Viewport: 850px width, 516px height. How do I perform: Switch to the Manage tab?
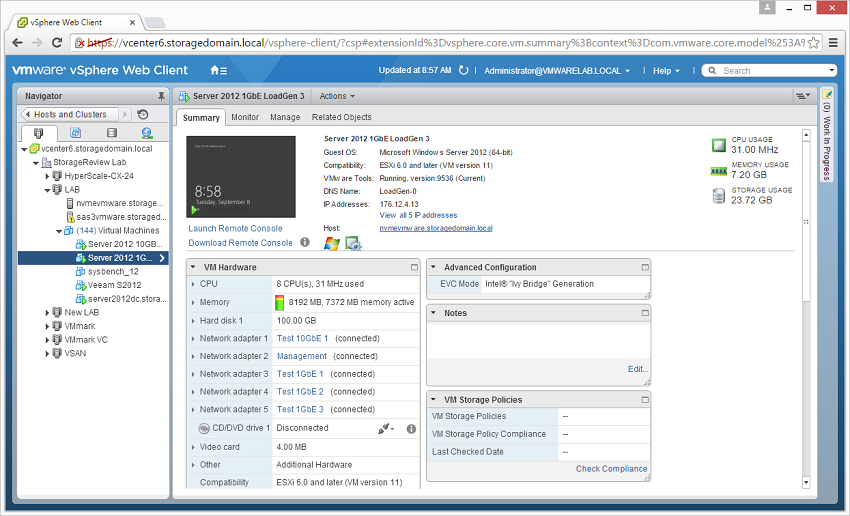[285, 117]
